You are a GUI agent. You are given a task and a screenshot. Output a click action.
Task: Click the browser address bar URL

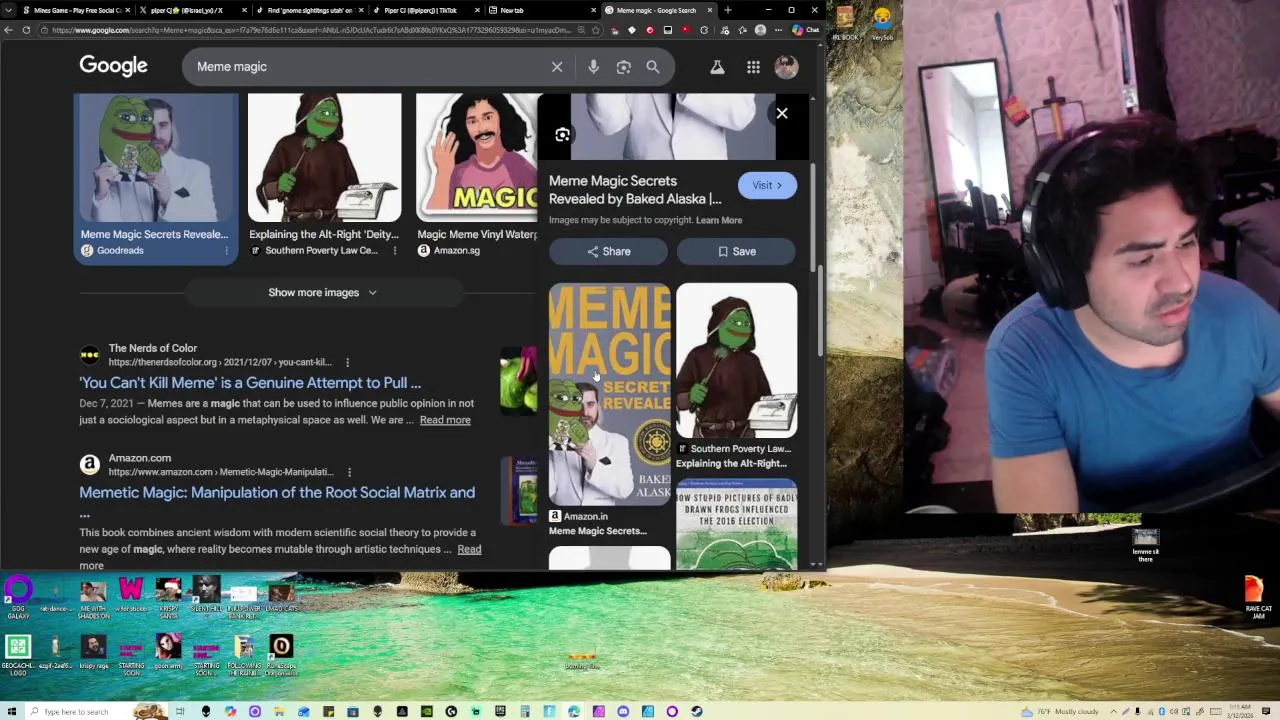pyautogui.click(x=312, y=30)
